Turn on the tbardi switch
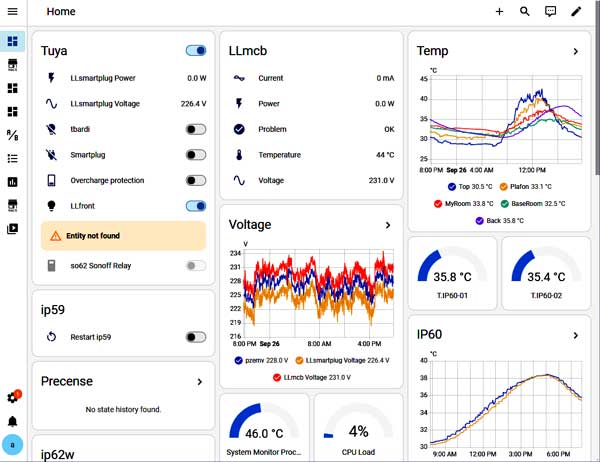600x462 pixels. tap(196, 129)
